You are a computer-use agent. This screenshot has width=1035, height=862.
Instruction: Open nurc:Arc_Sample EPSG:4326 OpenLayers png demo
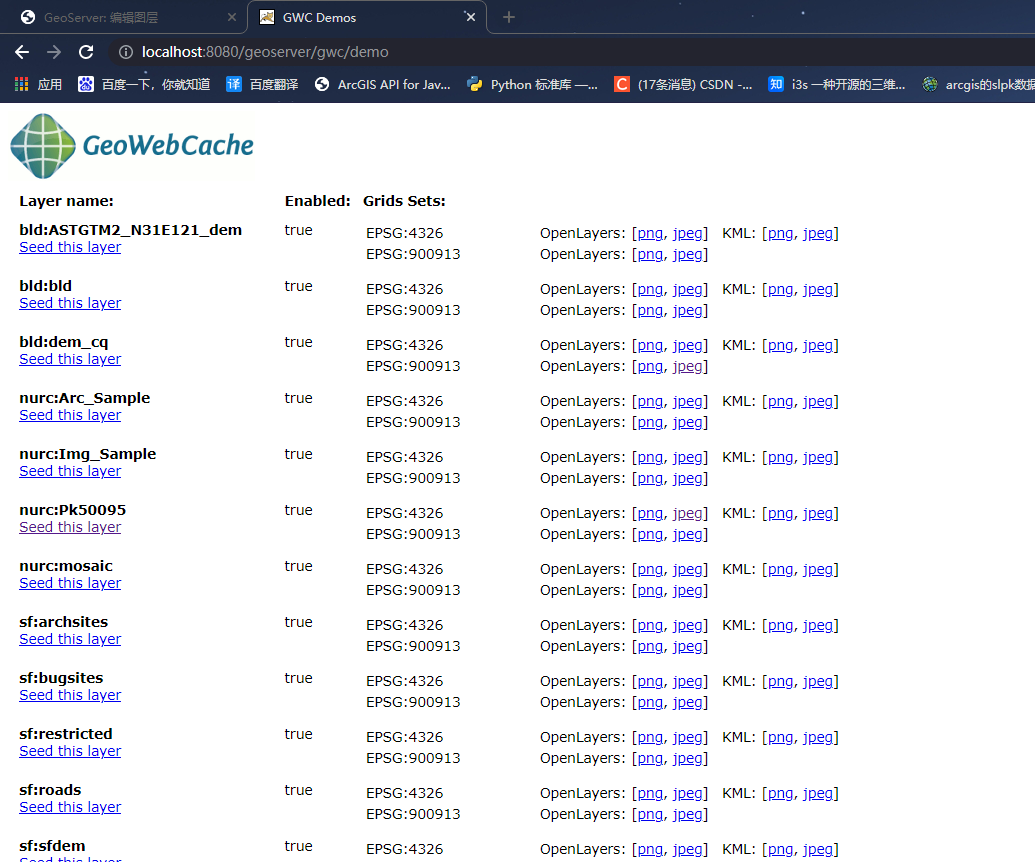[650, 402]
